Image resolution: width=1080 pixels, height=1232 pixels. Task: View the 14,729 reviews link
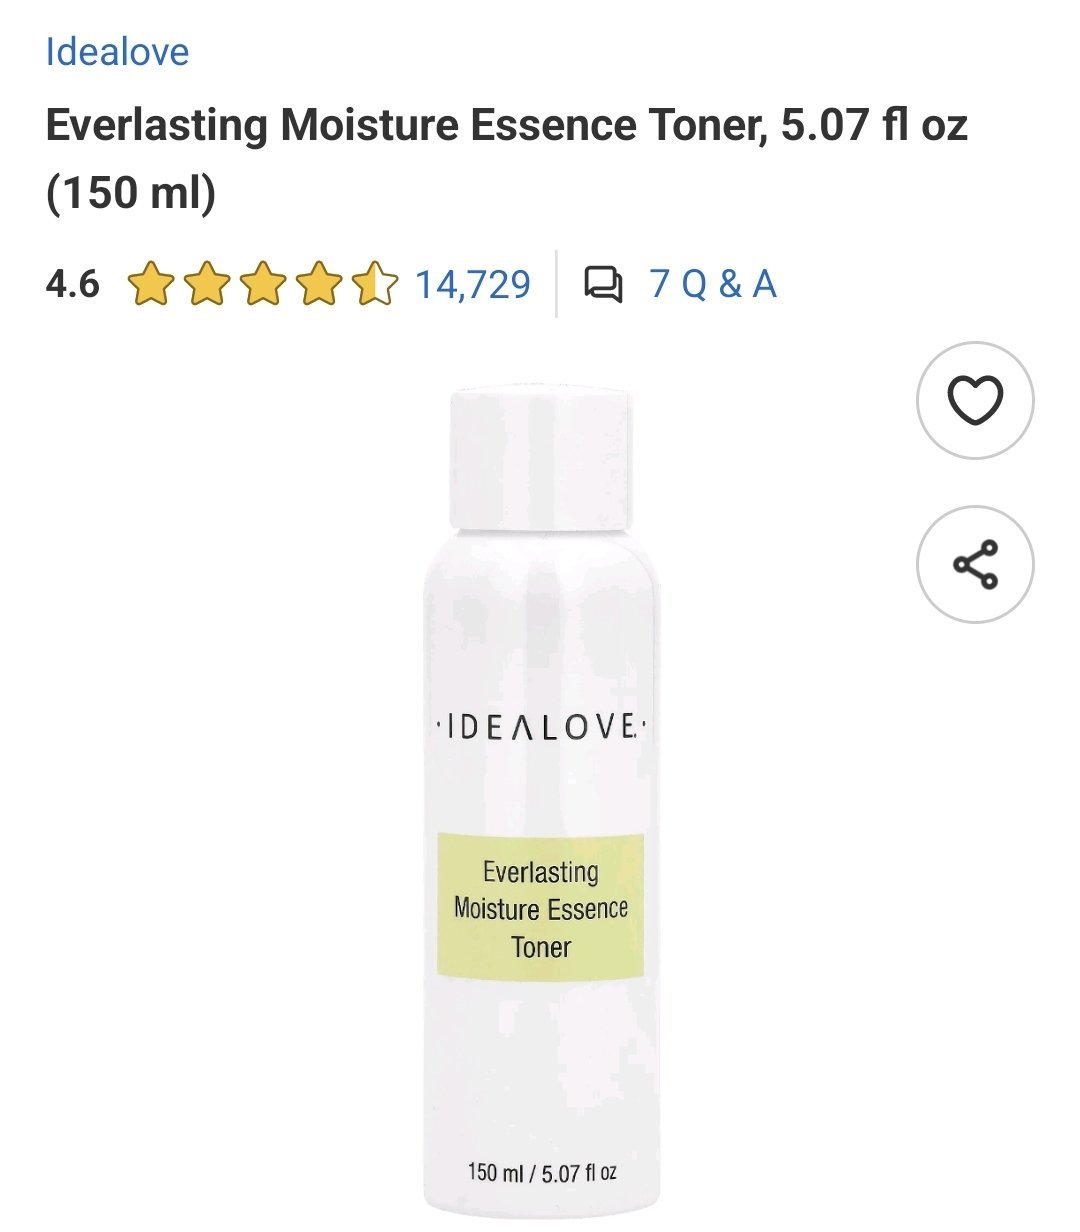(472, 284)
